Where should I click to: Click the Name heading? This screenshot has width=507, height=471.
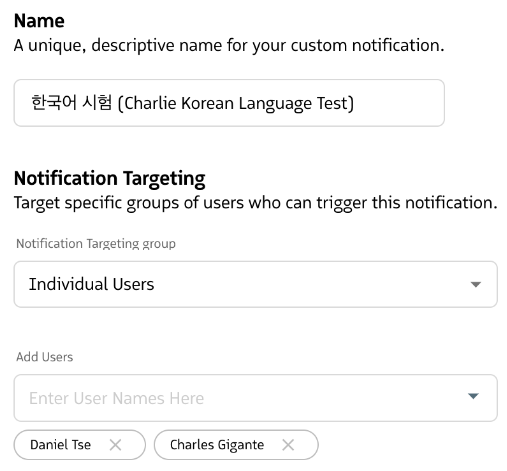pos(39,21)
